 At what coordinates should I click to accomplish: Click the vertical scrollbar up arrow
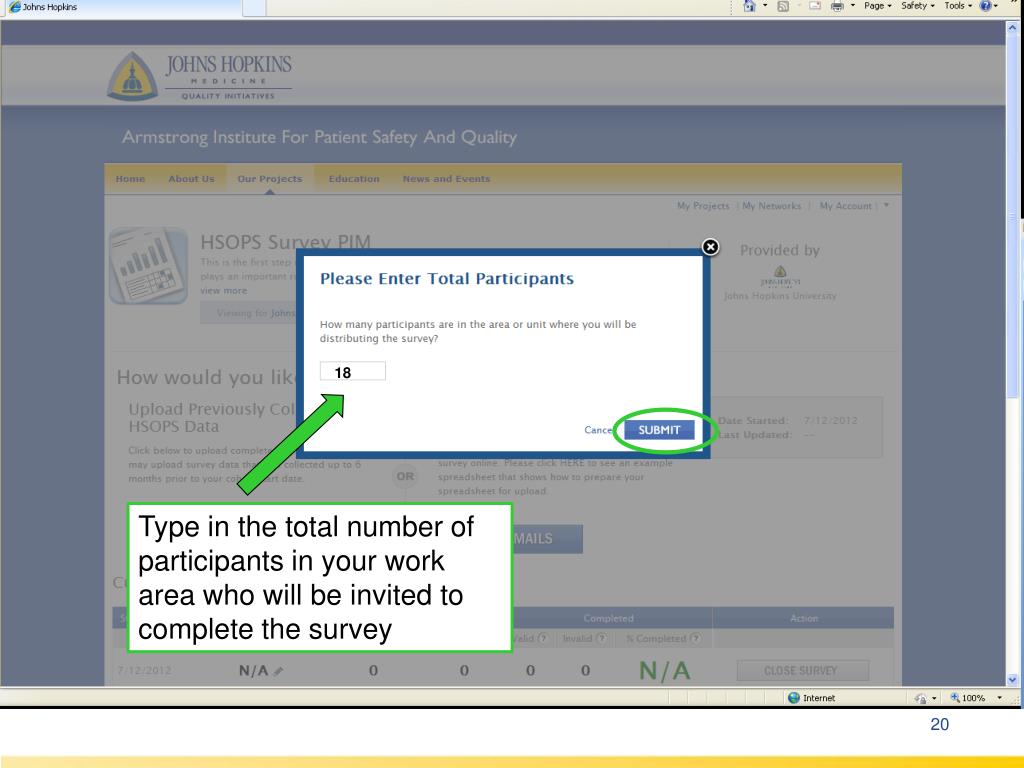coord(1013,27)
